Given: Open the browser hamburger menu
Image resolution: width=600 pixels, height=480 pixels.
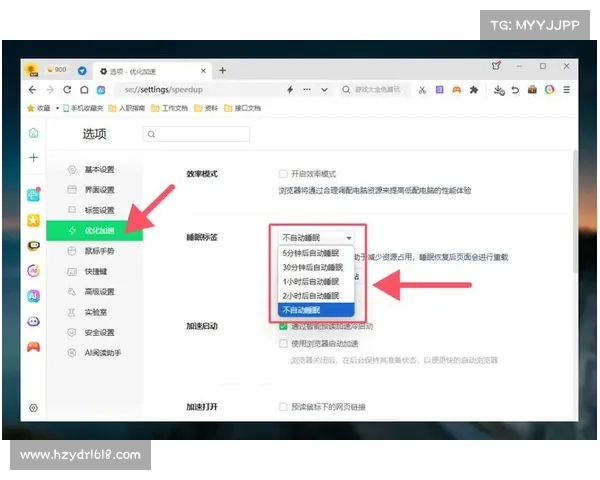Looking at the screenshot, I should pyautogui.click(x=567, y=90).
